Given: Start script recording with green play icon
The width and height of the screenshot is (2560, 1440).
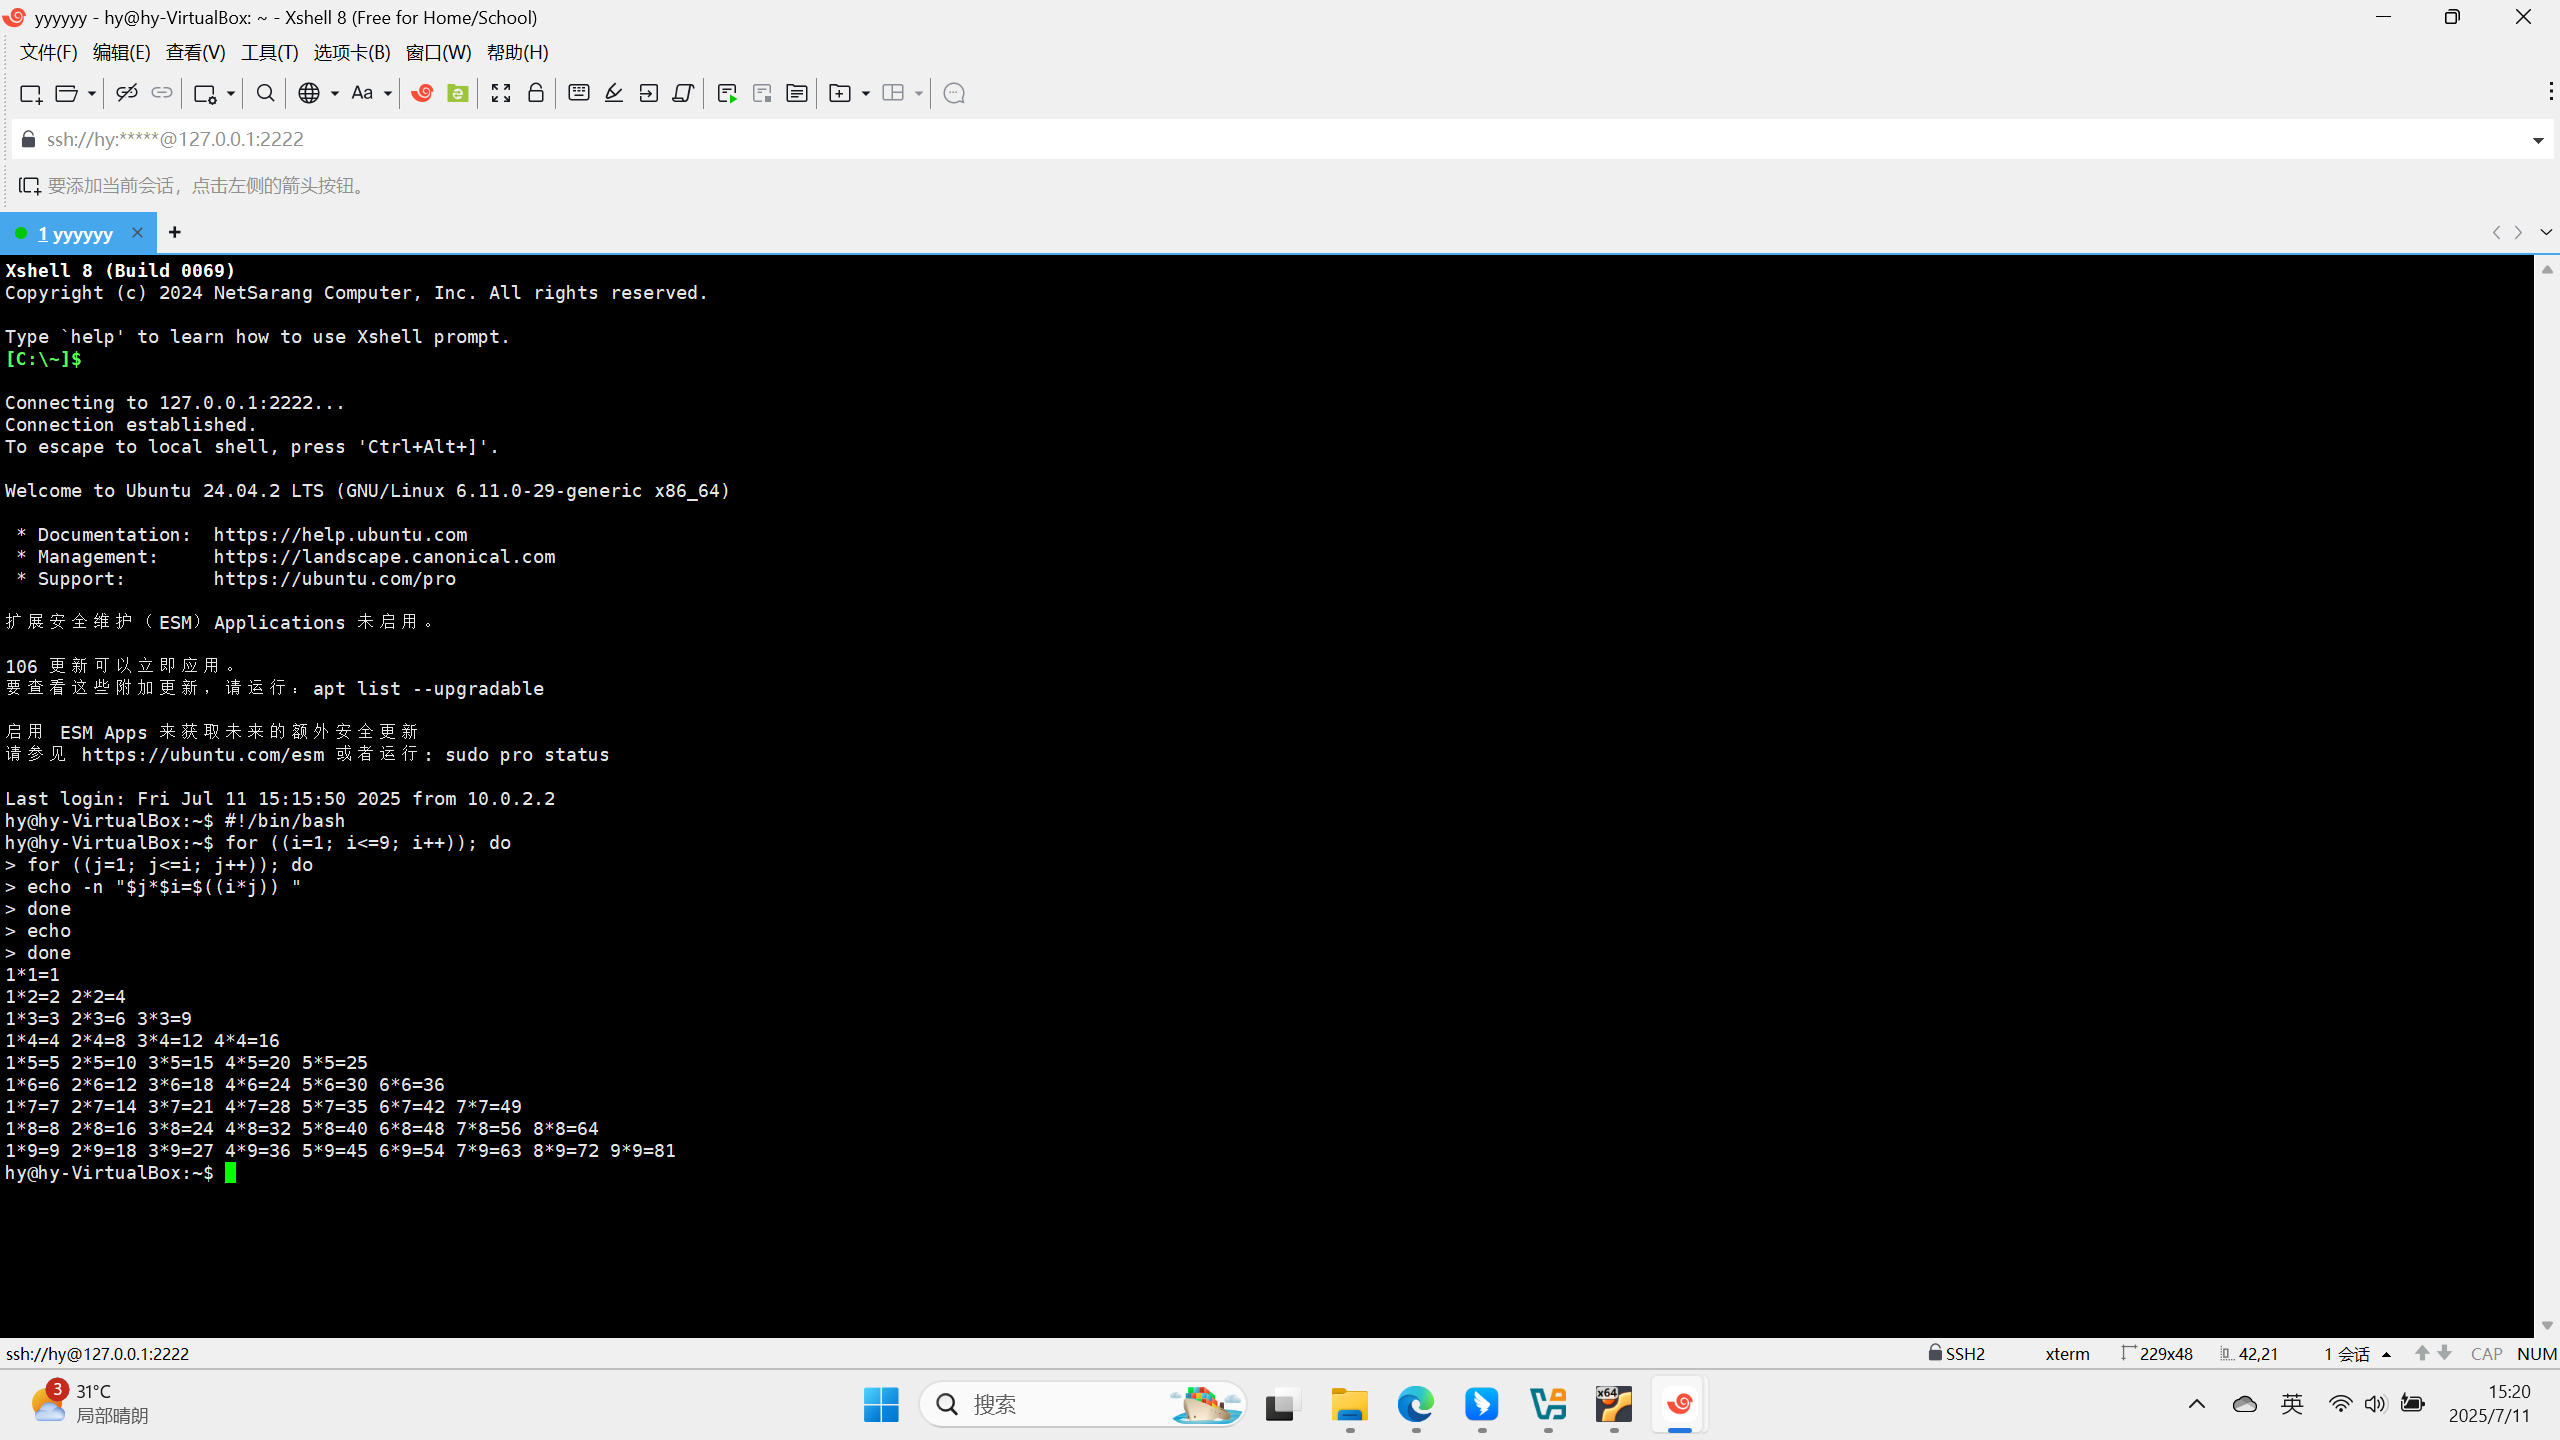Looking at the screenshot, I should [x=727, y=93].
